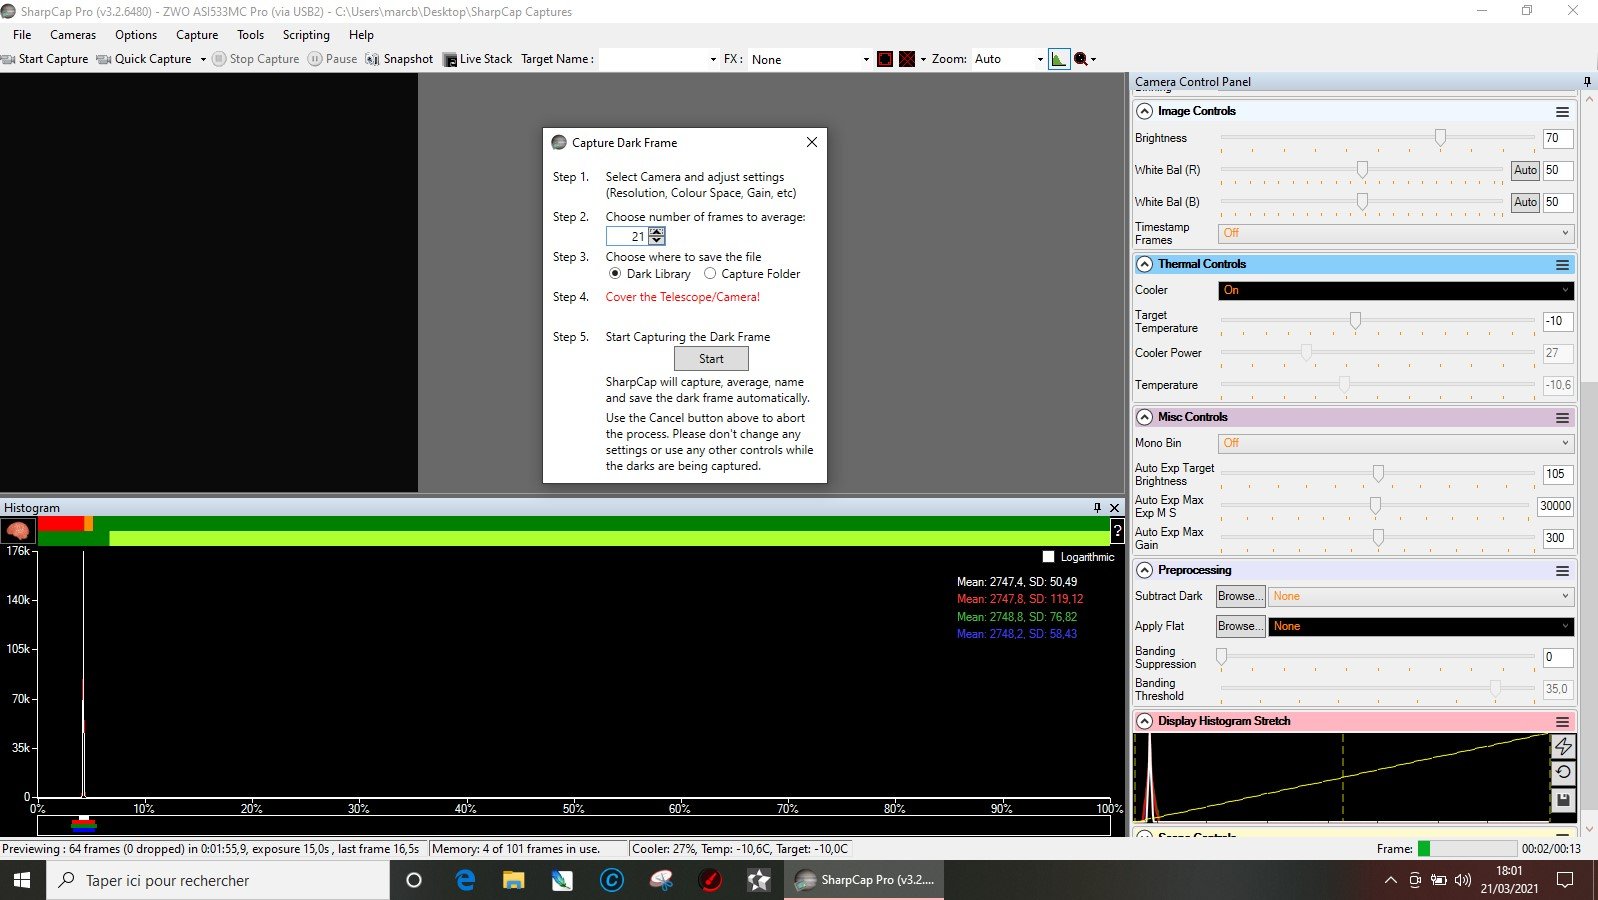The width and height of the screenshot is (1598, 900).
Task: Click Auto for White Bal (B)
Action: click(1525, 202)
